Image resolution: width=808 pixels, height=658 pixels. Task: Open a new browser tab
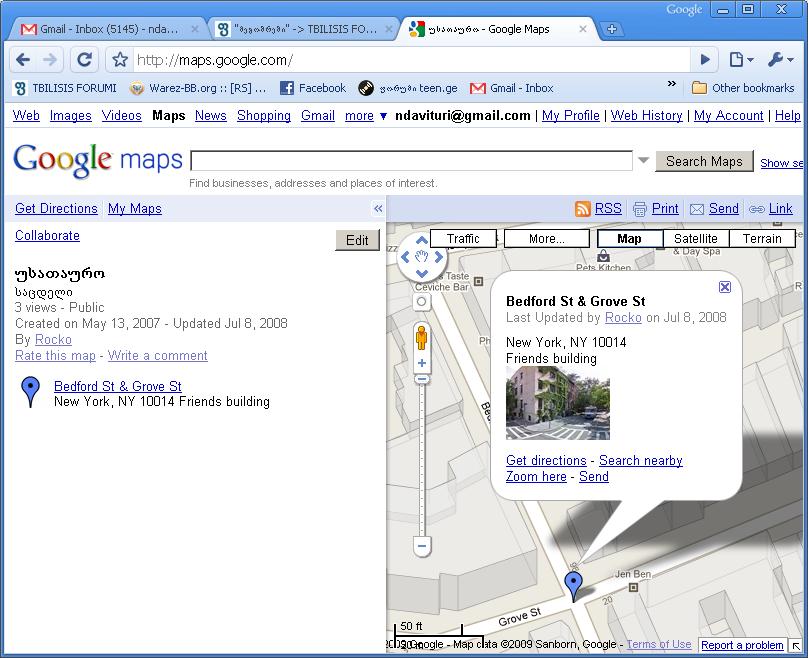(x=612, y=29)
